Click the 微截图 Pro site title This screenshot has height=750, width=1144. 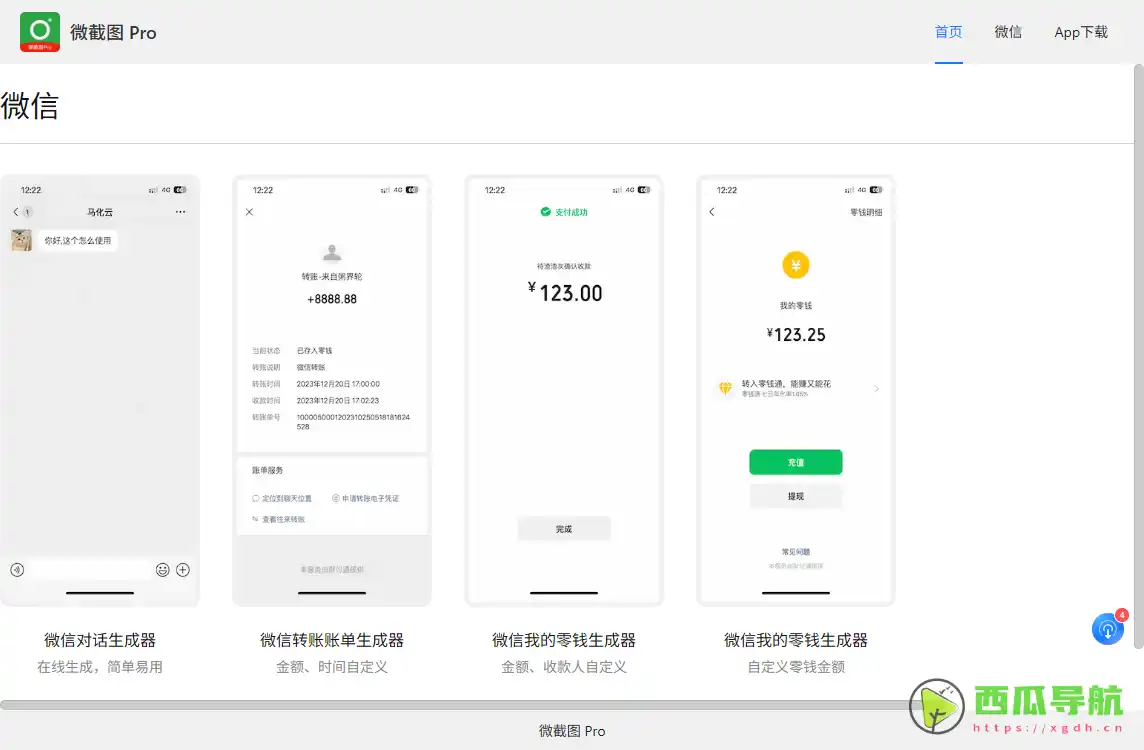coord(113,33)
